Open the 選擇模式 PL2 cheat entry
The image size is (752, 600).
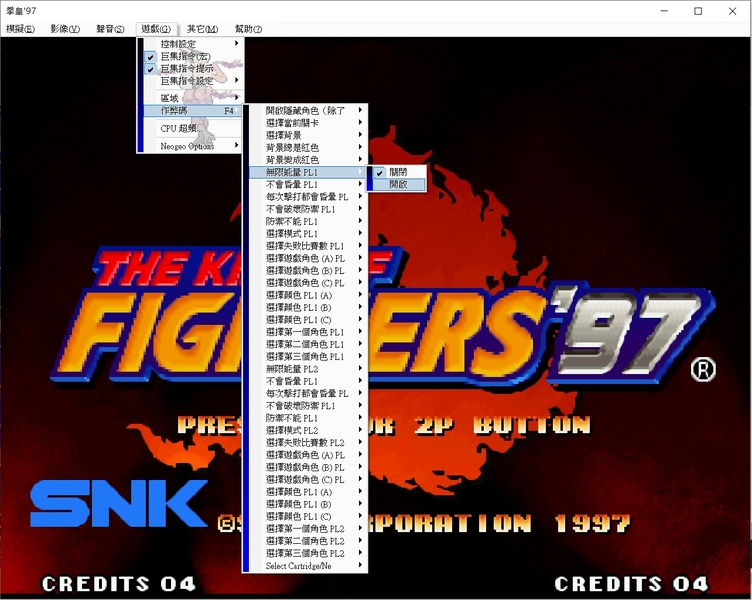tap(308, 430)
